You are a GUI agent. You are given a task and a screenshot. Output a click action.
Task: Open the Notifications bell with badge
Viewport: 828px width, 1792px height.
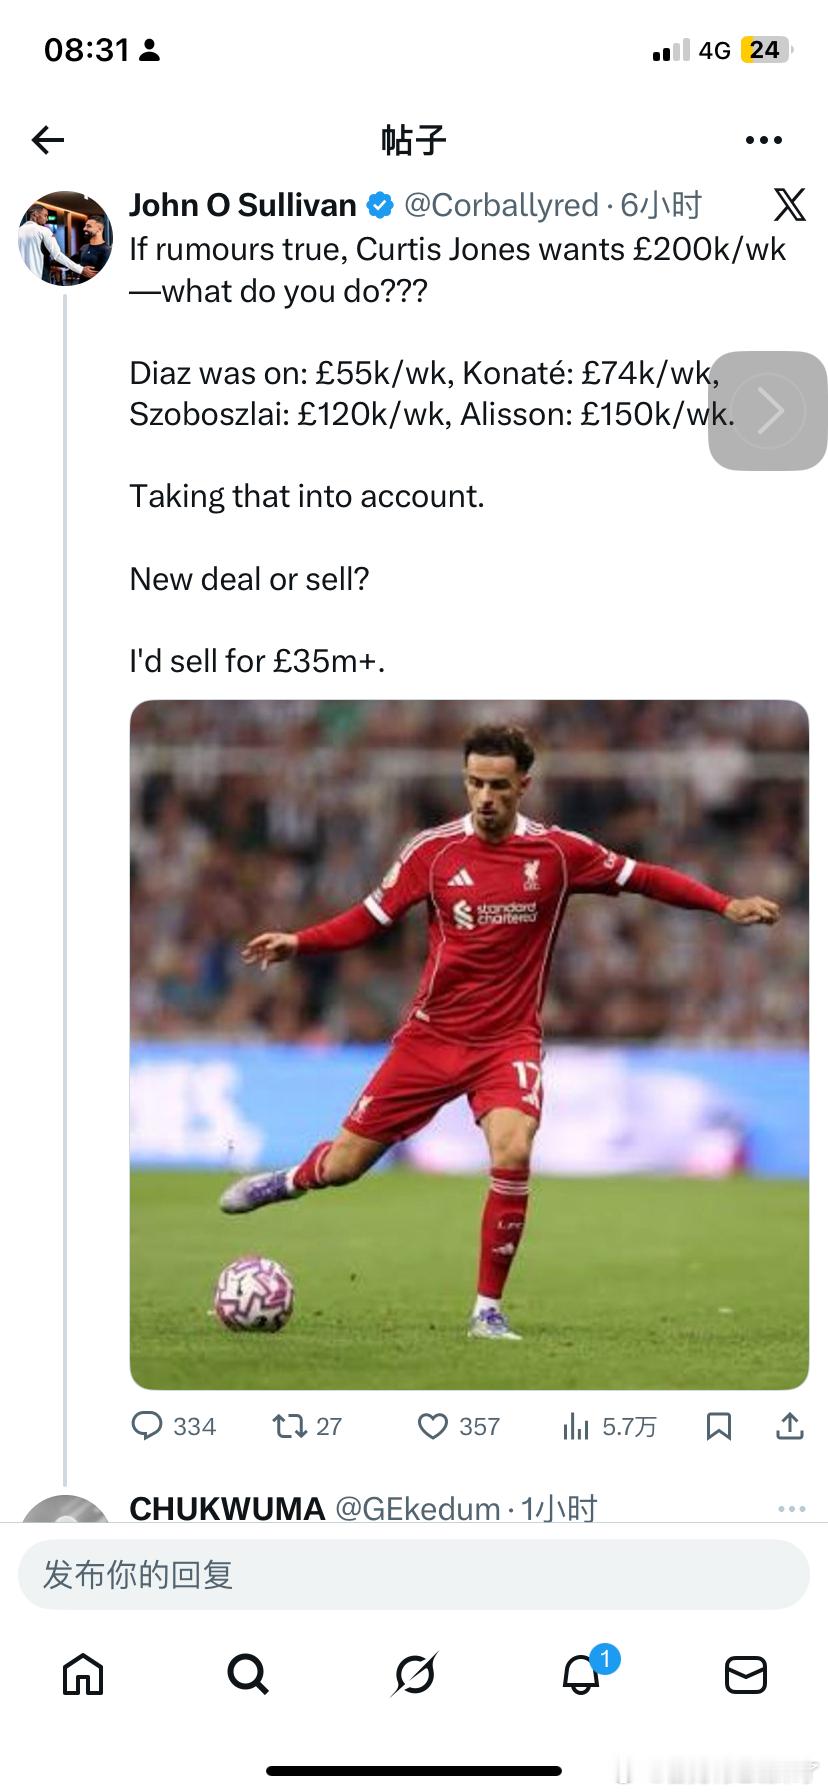pyautogui.click(x=581, y=1673)
